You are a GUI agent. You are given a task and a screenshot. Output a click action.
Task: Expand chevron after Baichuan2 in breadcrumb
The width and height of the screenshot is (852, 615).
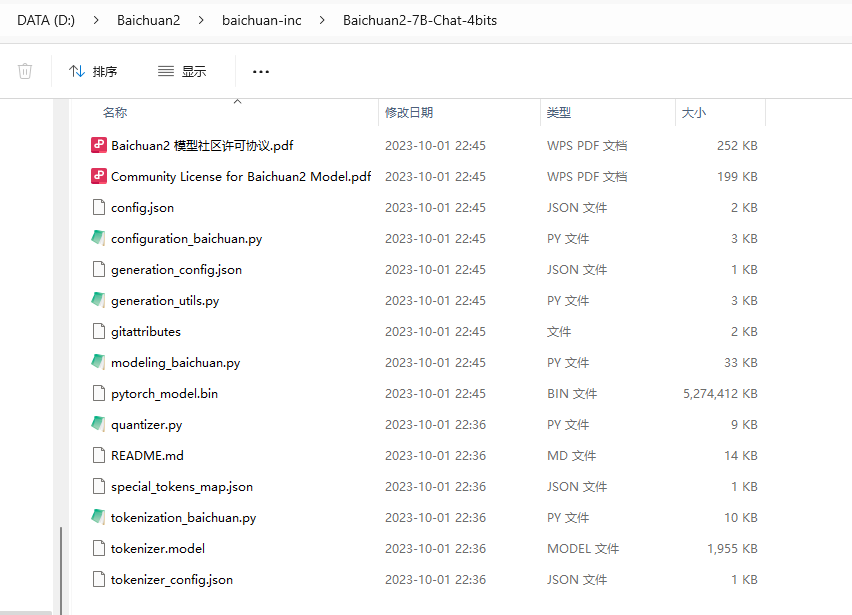201,20
